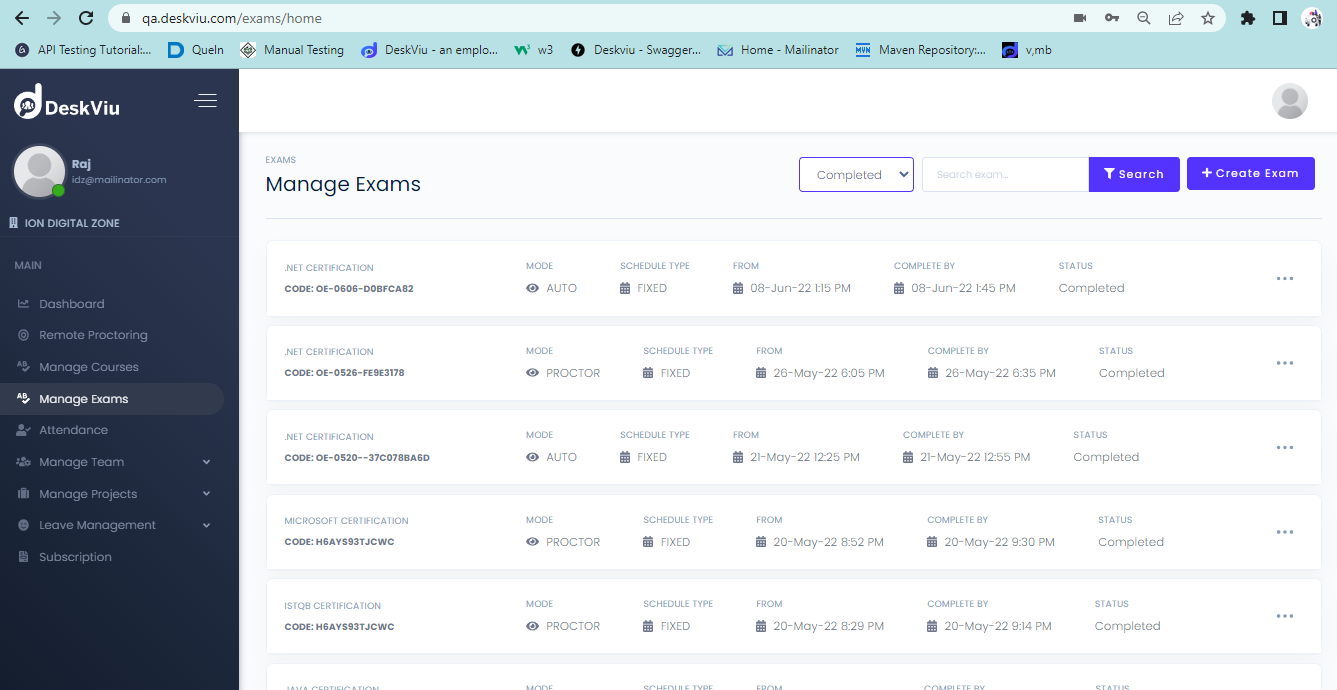Open the Dashboard icon in sidebar

(x=23, y=304)
